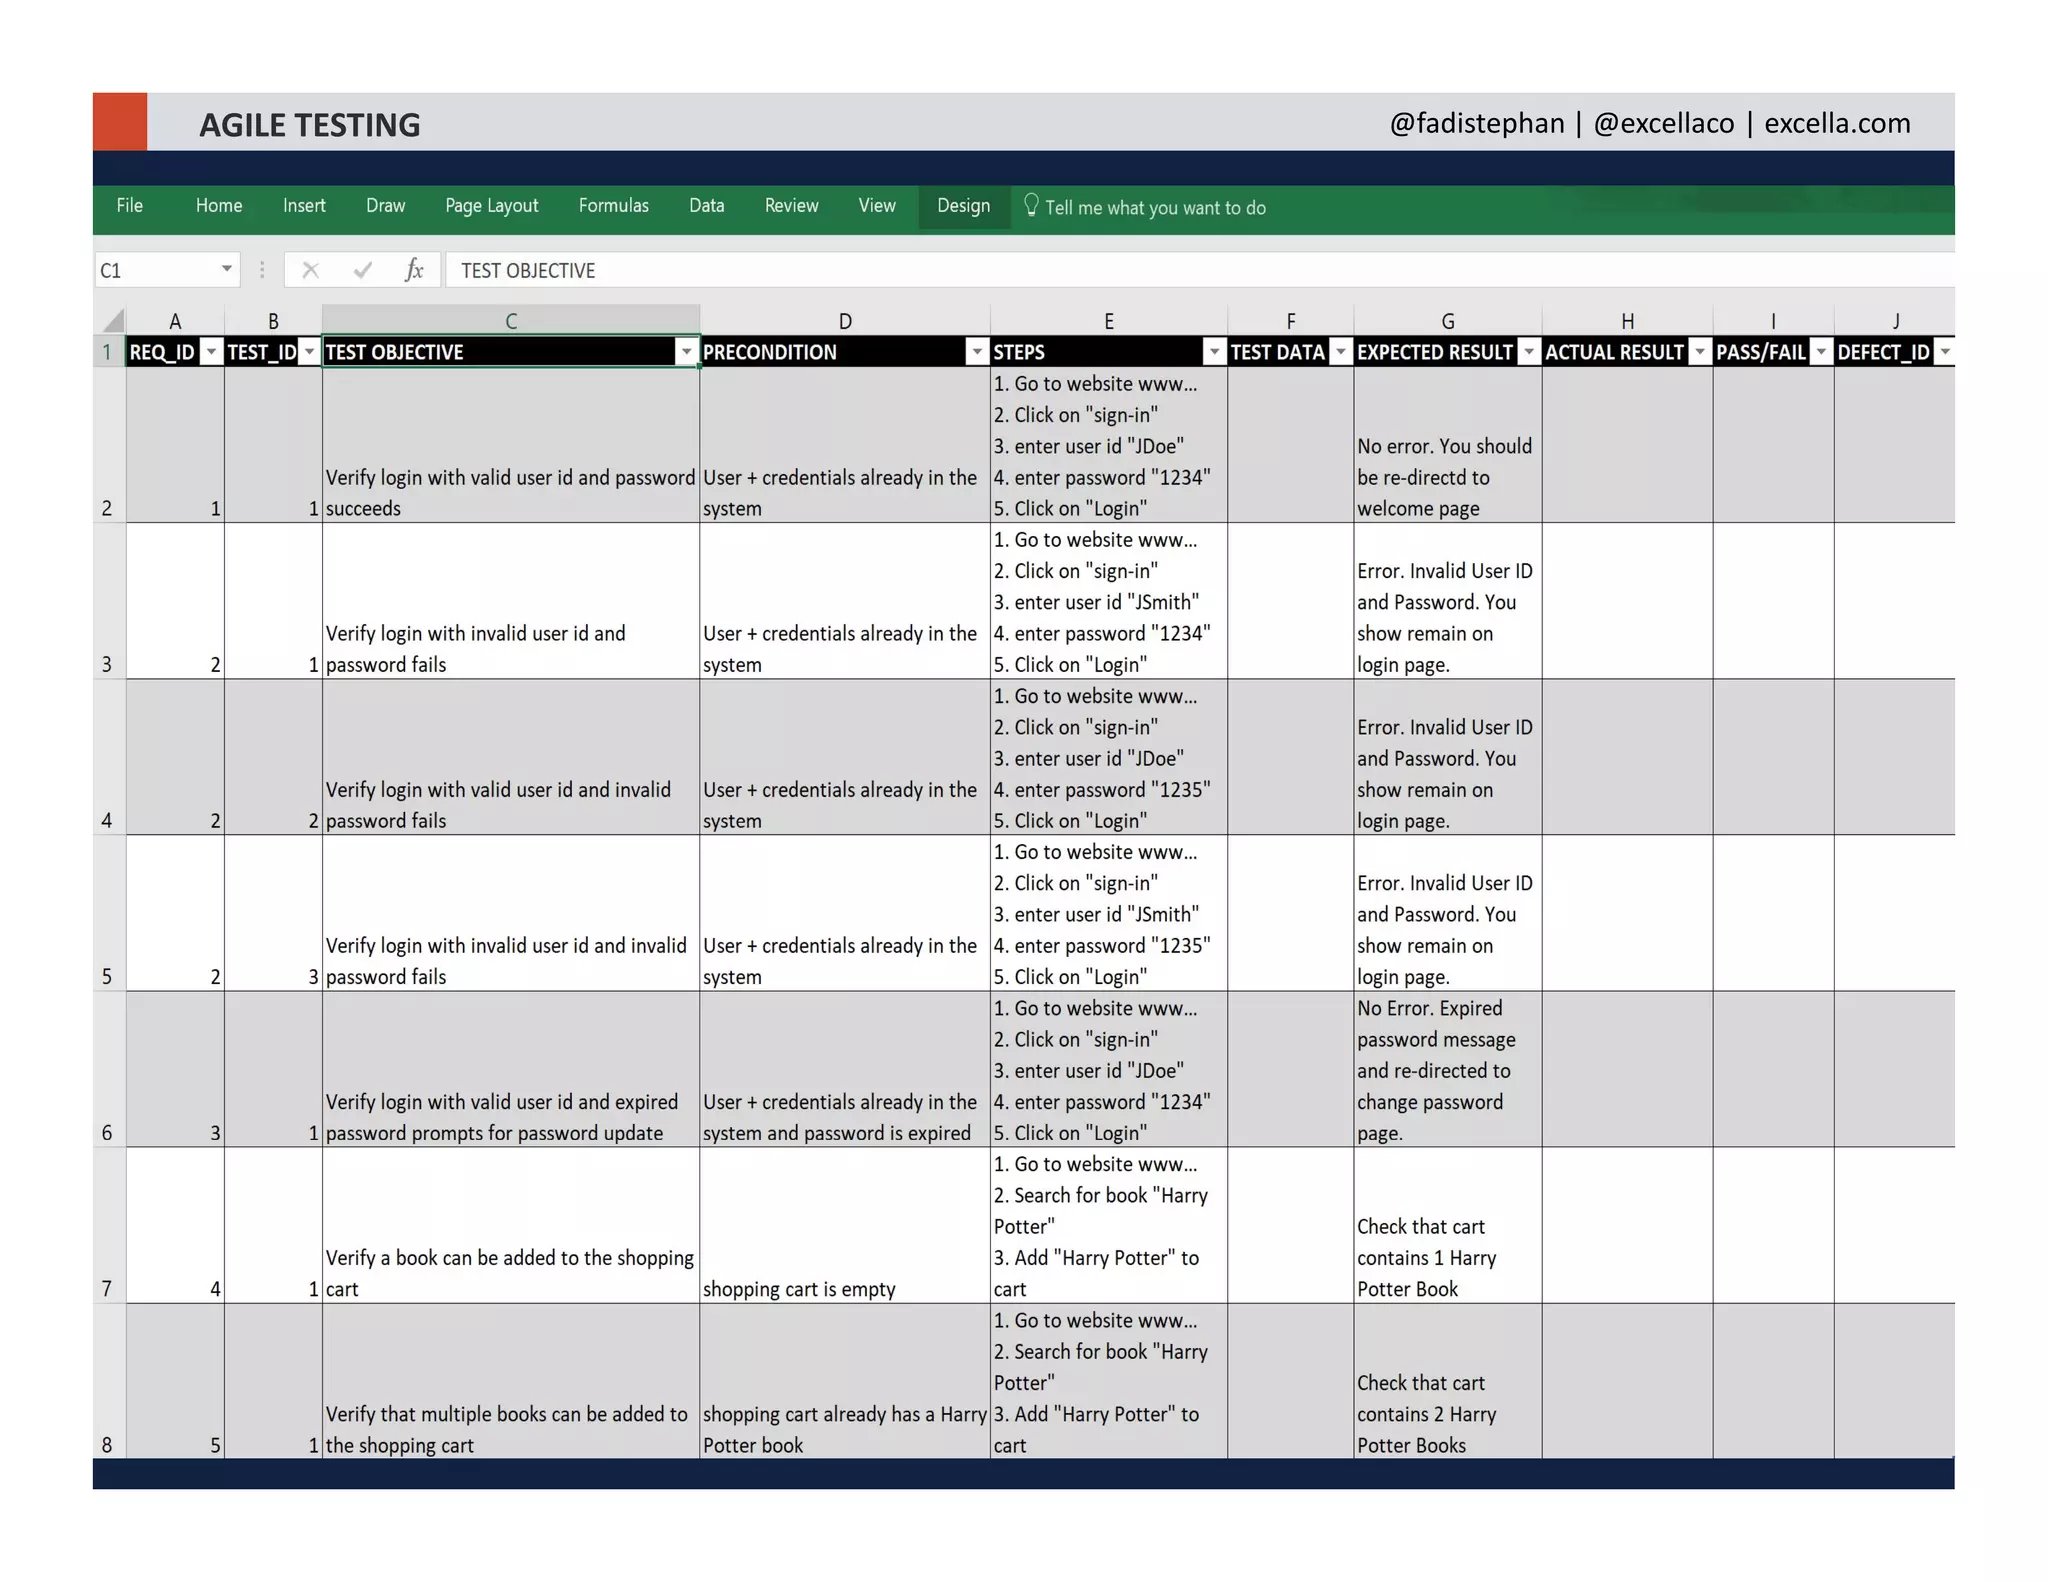Click the Cancel X icon in formula bar
This screenshot has width=2048, height=1582.
point(310,270)
